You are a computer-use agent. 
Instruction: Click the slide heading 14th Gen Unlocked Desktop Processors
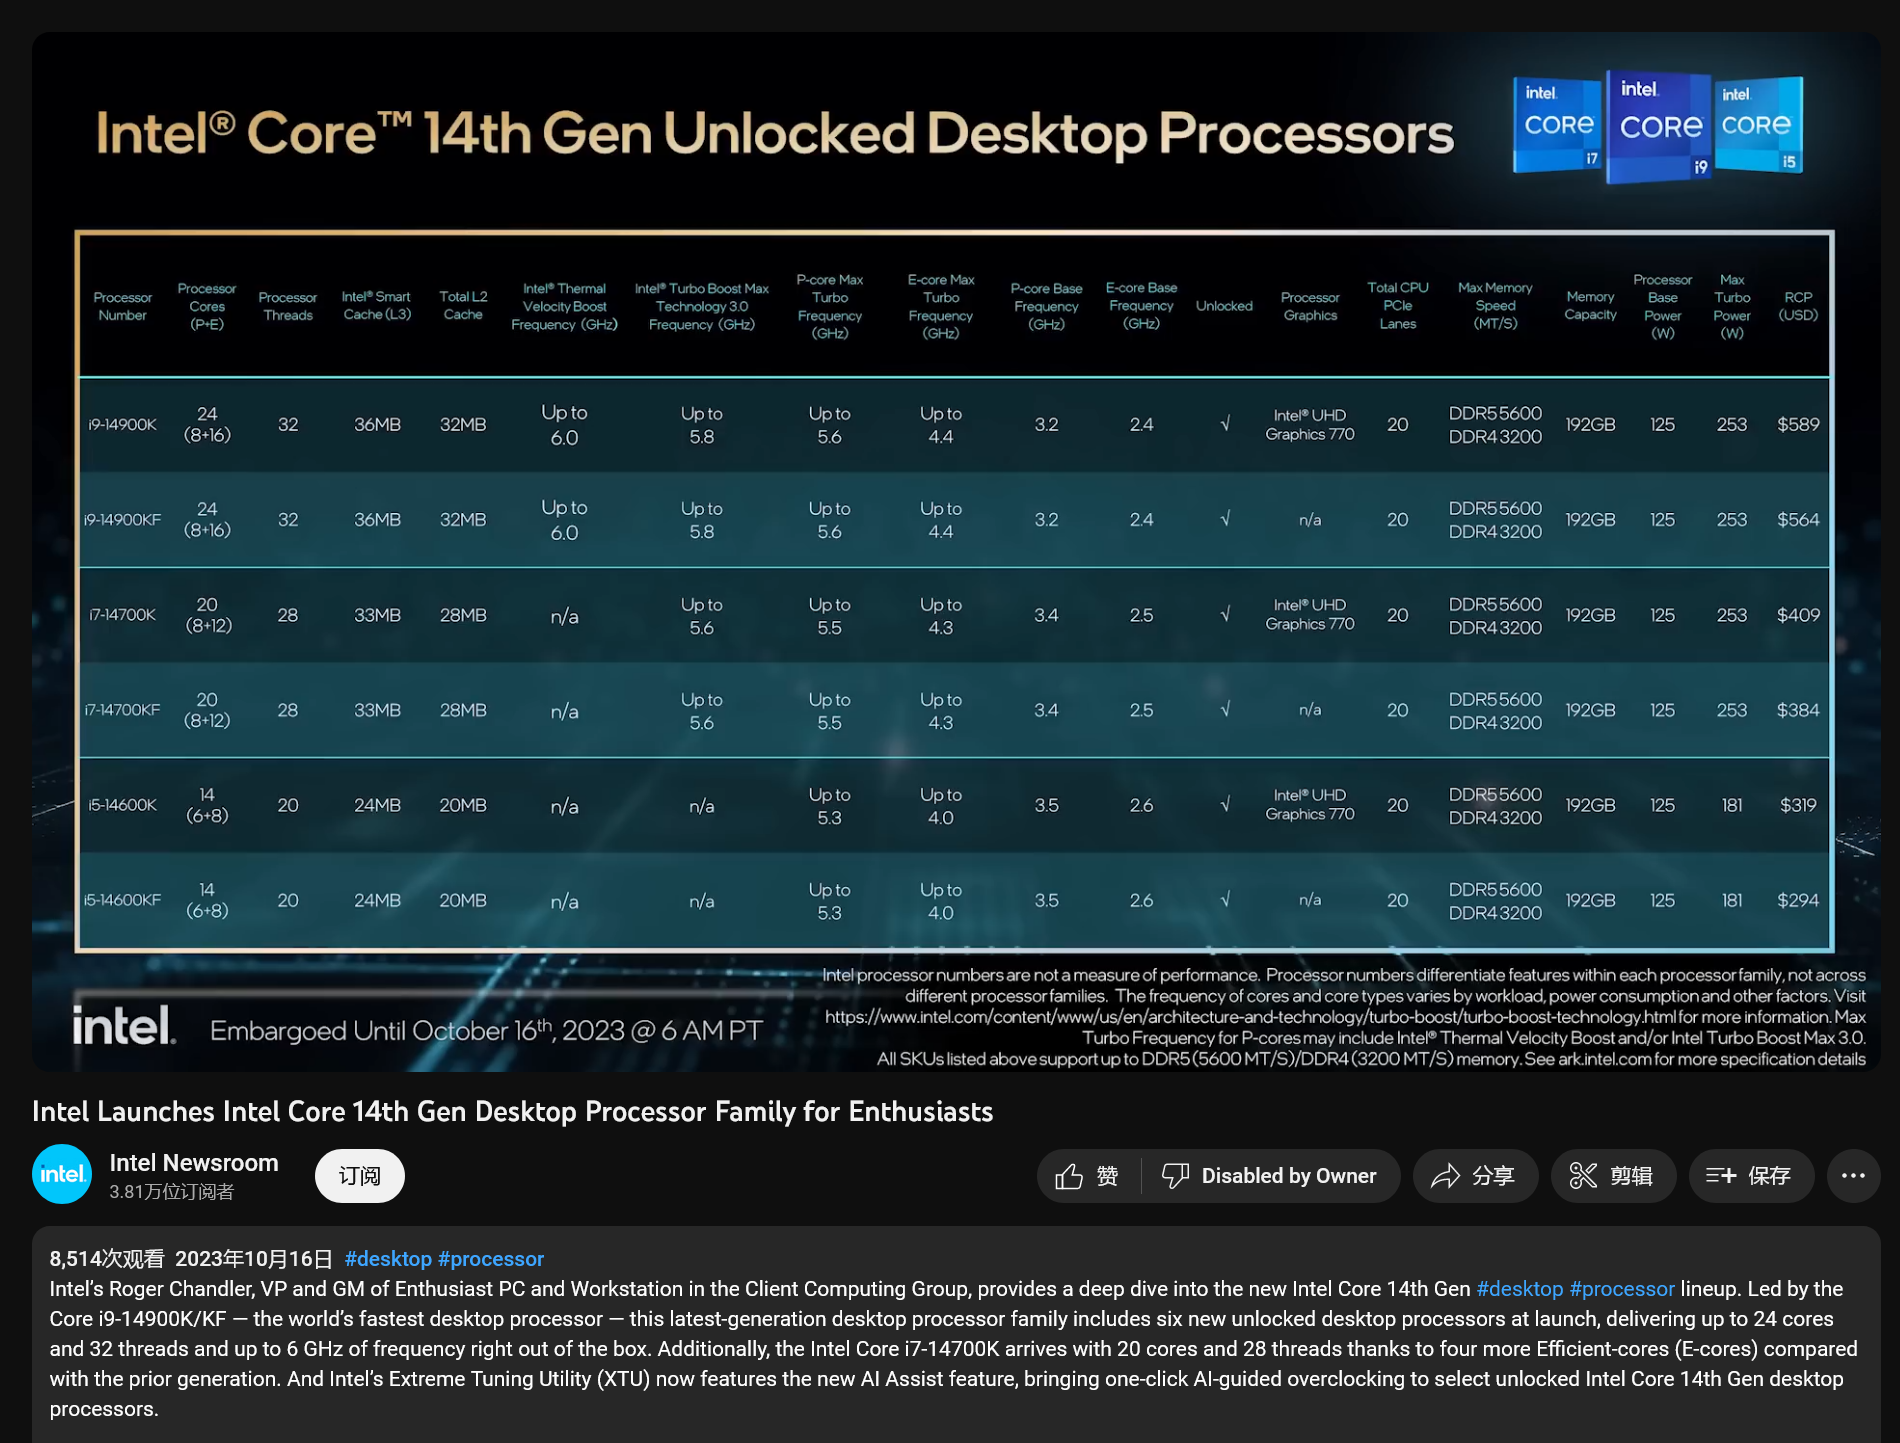tap(775, 133)
